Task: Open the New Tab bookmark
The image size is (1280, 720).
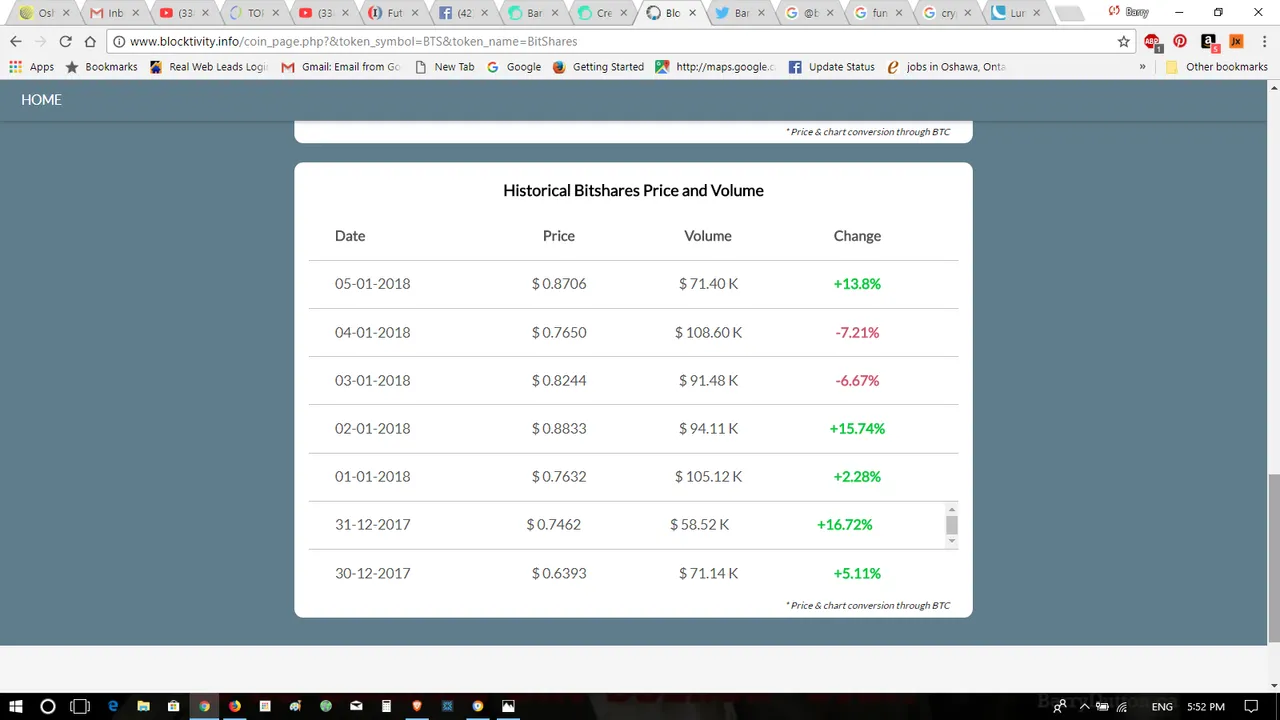Action: [445, 67]
